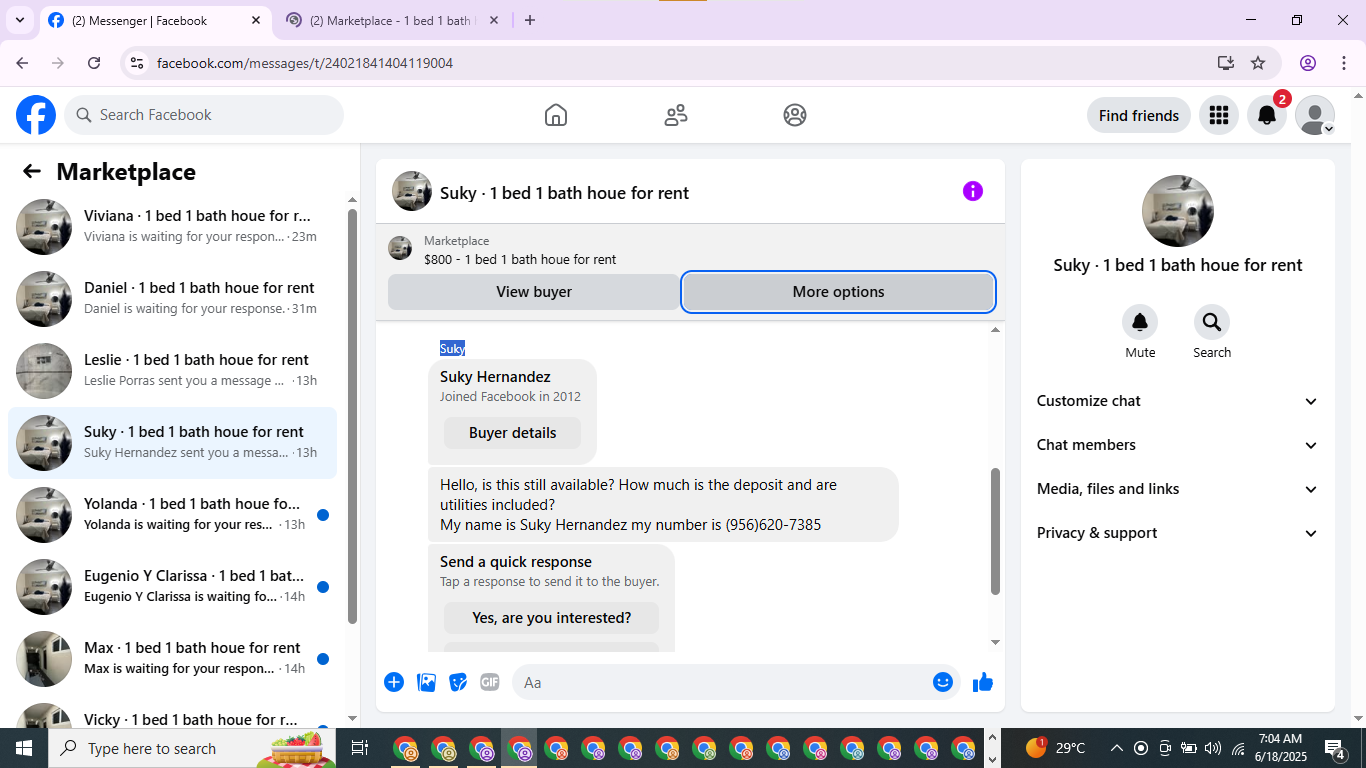Open conversation information purple icon
This screenshot has height=768, width=1366.
coord(973,191)
